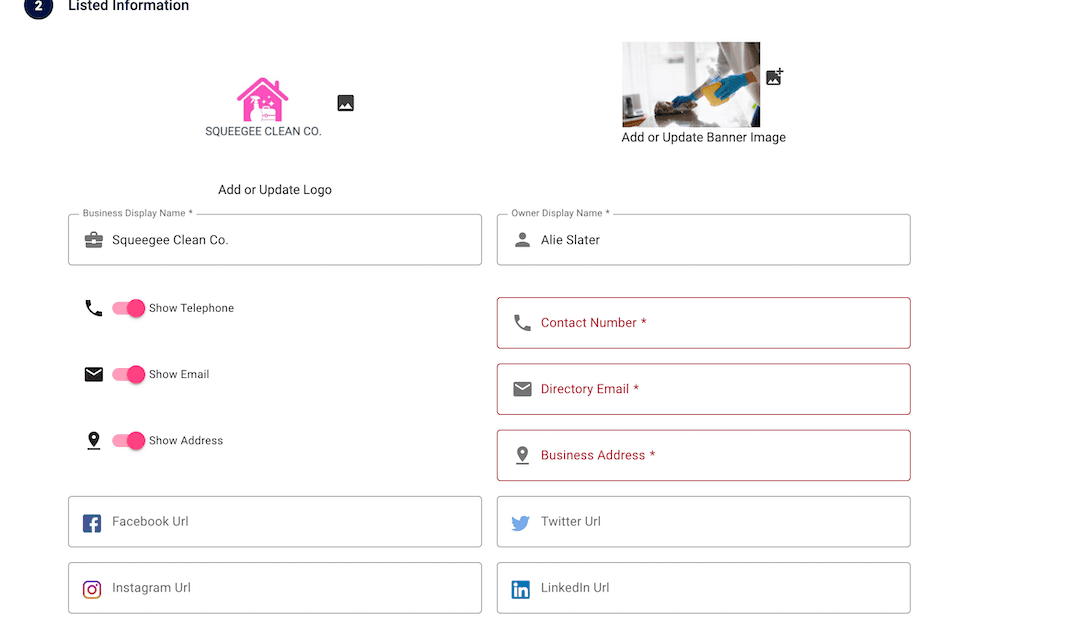This screenshot has height=621, width=1080.
Task: Turn off Show Address switch
Action: pyautogui.click(x=128, y=440)
